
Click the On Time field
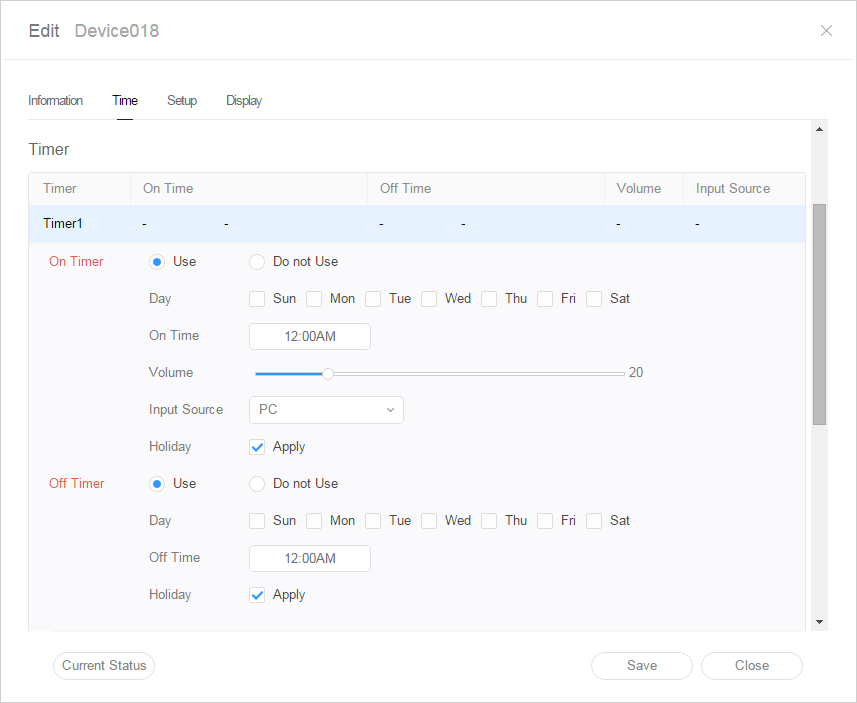(310, 337)
